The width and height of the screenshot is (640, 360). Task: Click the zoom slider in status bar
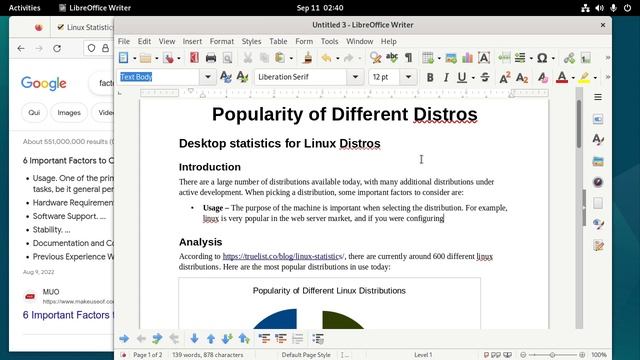pos(552,355)
